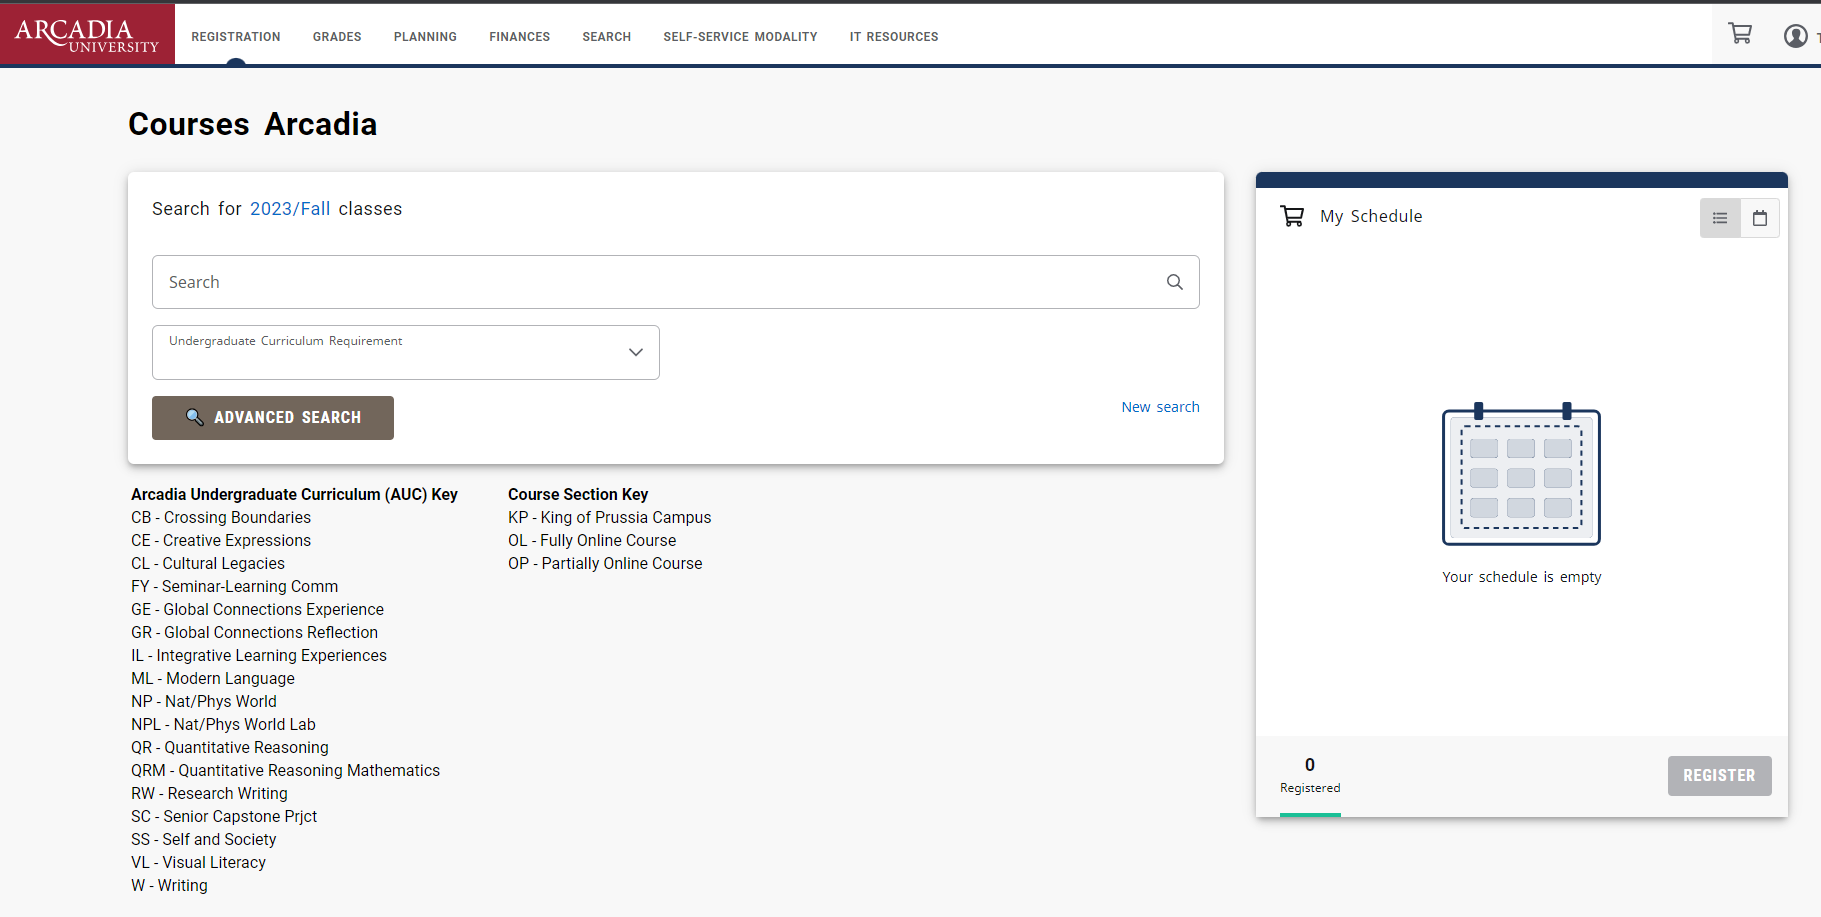Click the 'Course Section Key' heading
1821x917 pixels.
pos(578,494)
